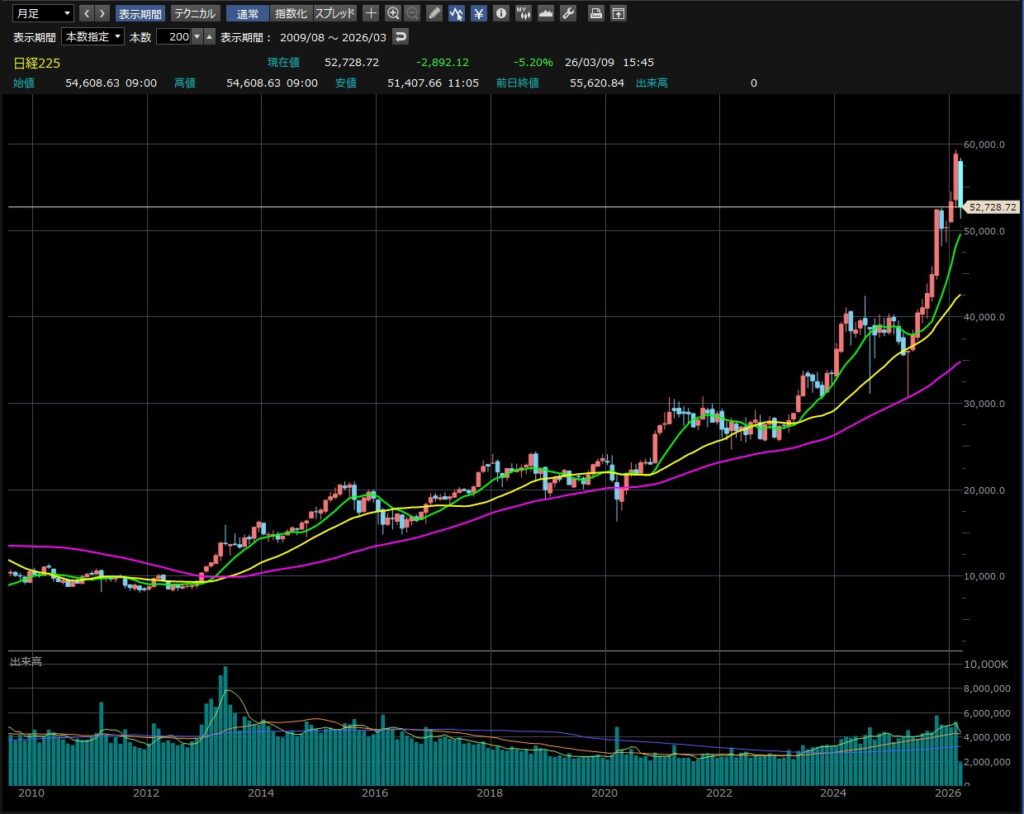Click the crosshair cursor icon
The image size is (1024, 814).
(371, 13)
